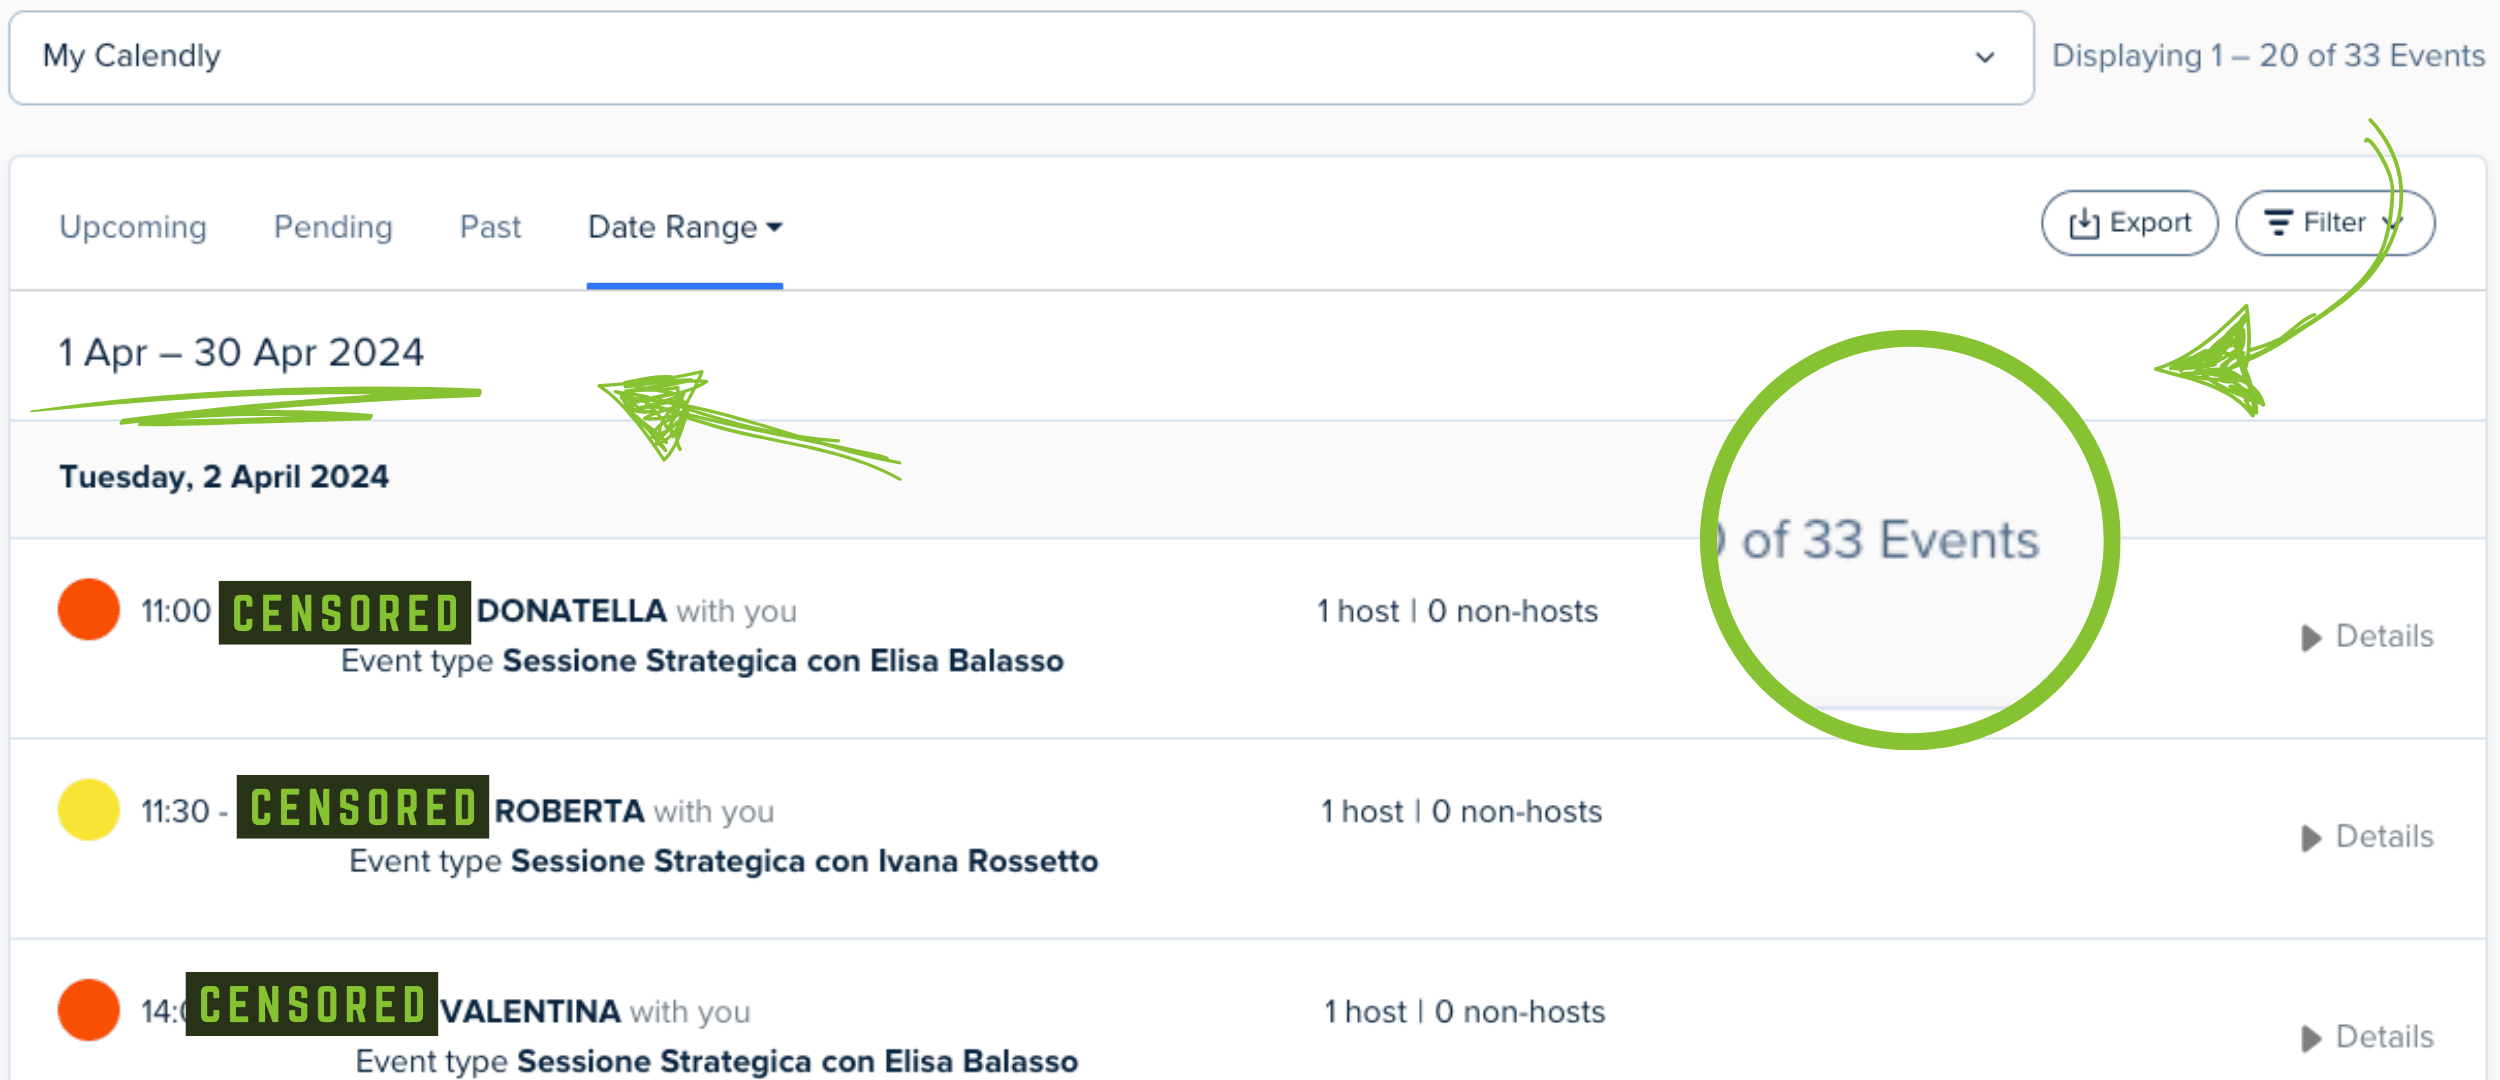The image size is (2500, 1080).
Task: Click the orange dot beside Valentina event
Action: click(x=89, y=1009)
